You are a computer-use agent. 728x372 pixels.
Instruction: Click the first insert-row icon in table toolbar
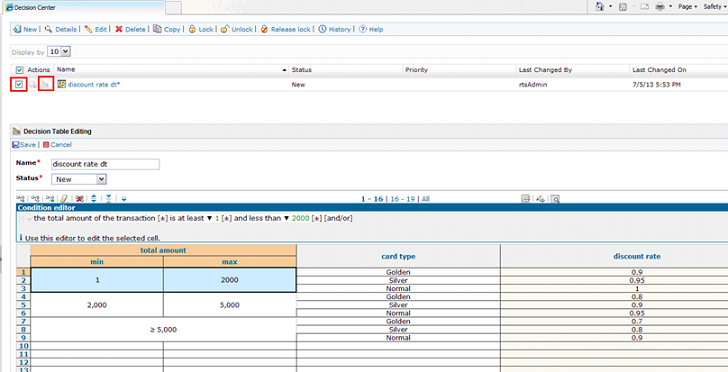pyautogui.click(x=20, y=199)
